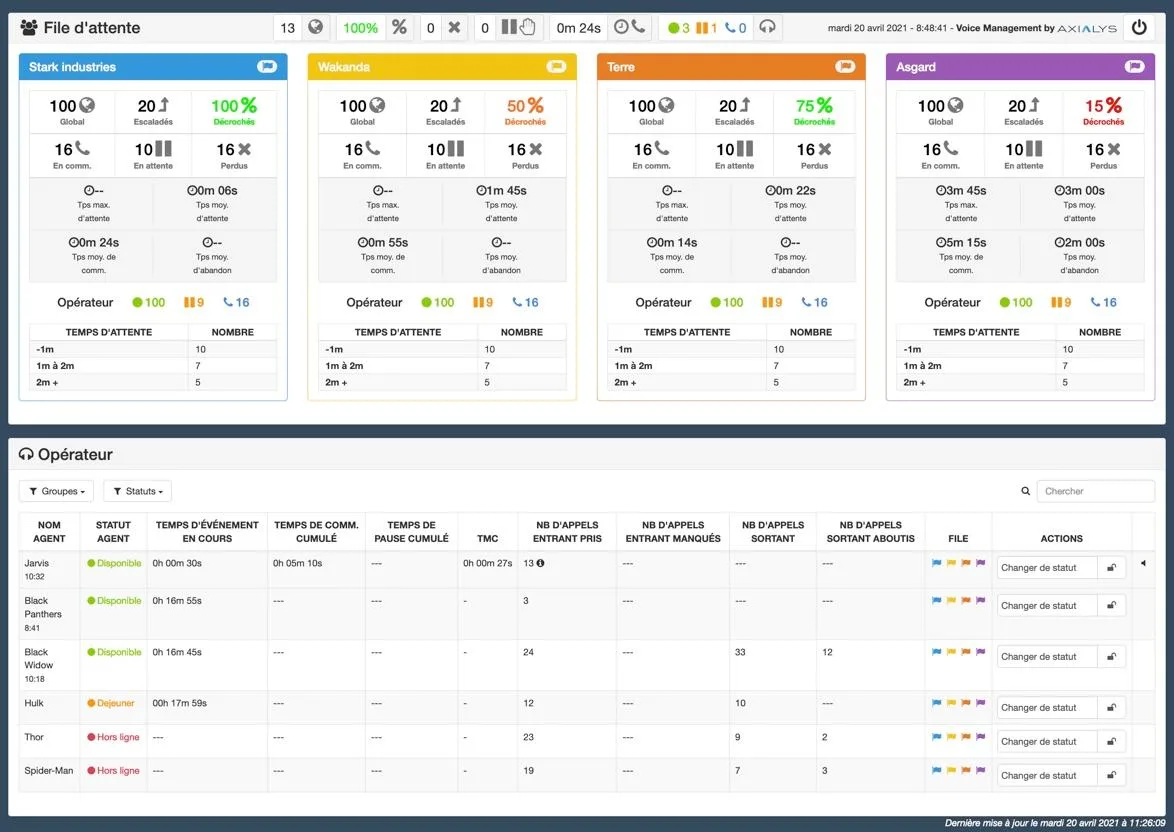Click the unlock icon in Spider-Man row
1174x832 pixels.
pos(1111,776)
